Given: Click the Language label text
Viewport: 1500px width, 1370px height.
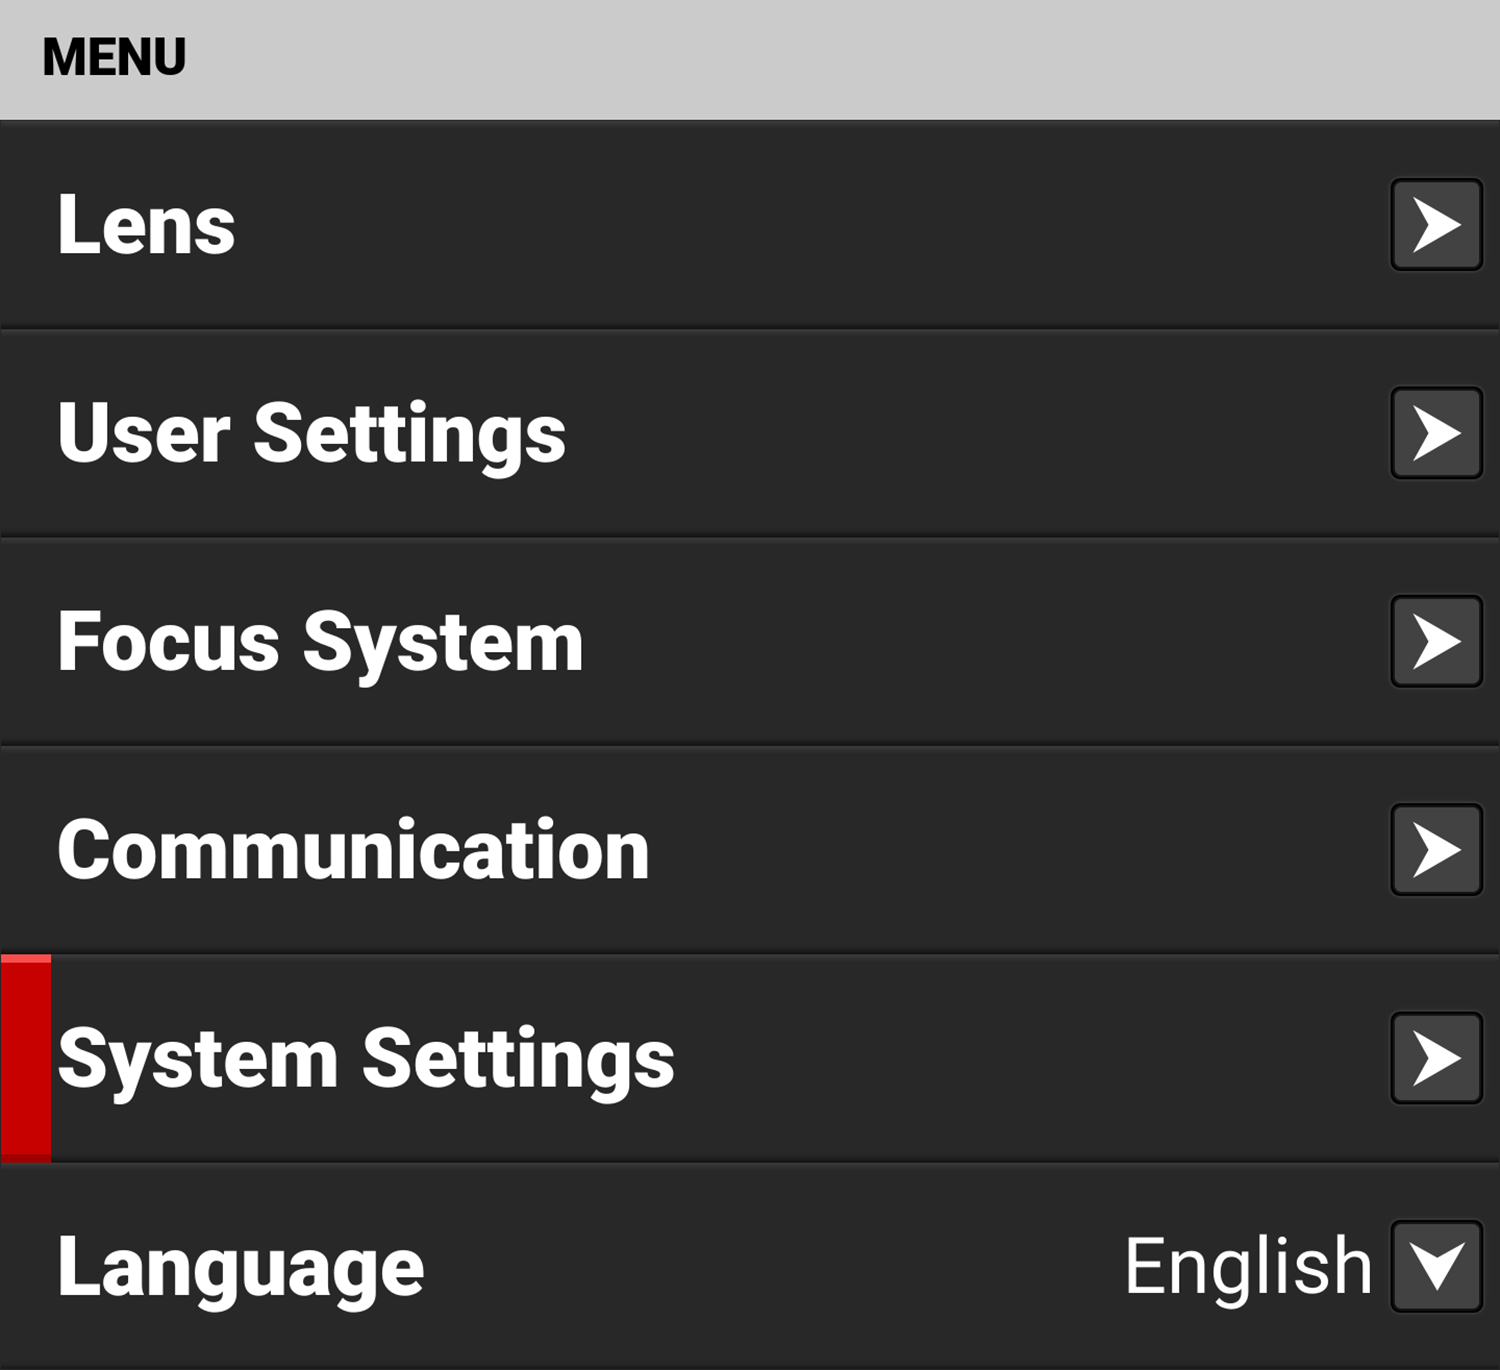Looking at the screenshot, I should point(240,1267).
